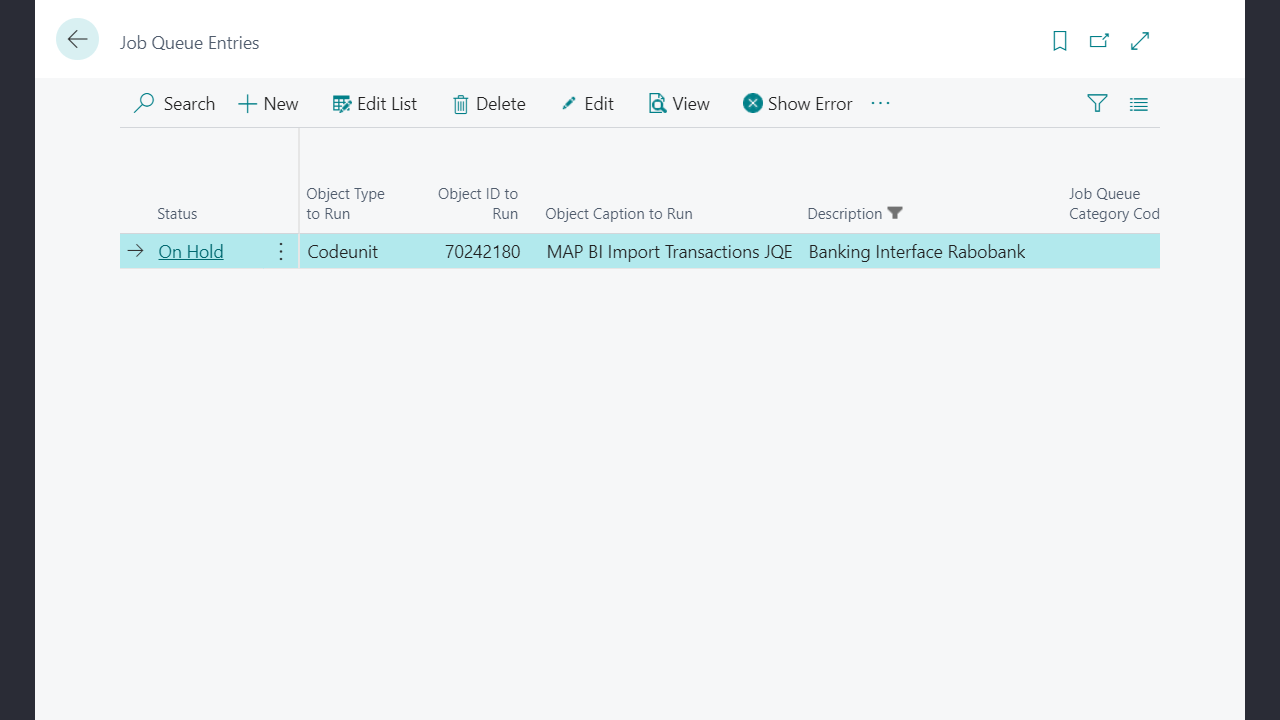This screenshot has width=1280, height=720.
Task: Click Object Caption to Run column header
Action: pos(619,214)
